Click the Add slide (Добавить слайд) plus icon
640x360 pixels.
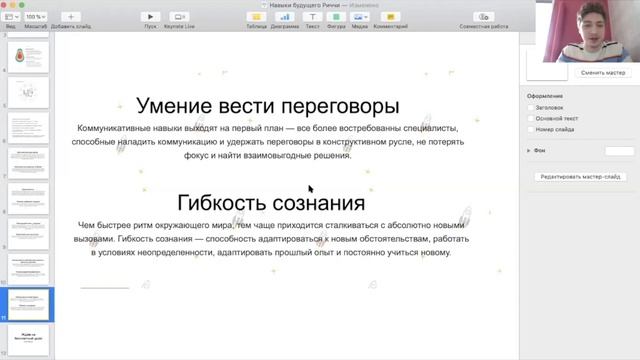(x=71, y=17)
